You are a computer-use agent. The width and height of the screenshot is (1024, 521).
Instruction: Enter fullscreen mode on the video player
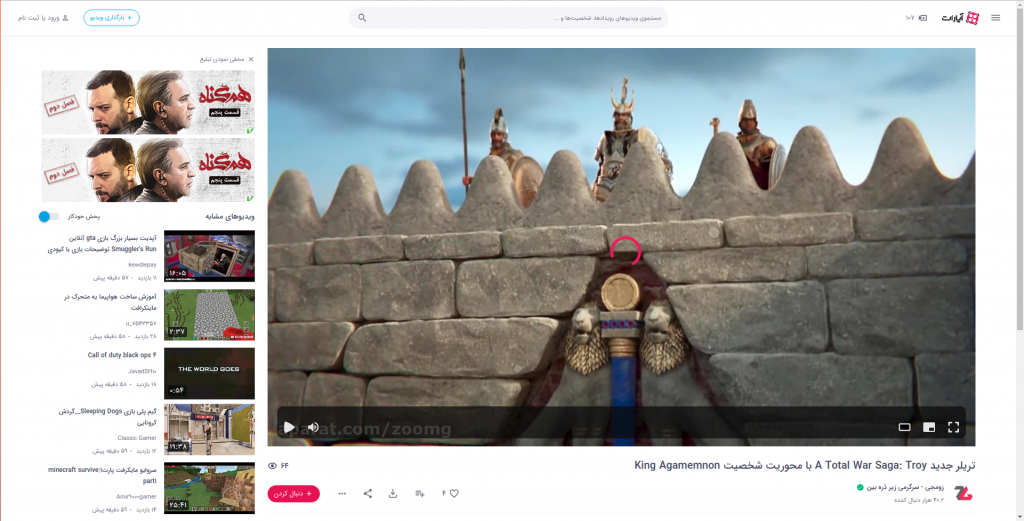coord(953,427)
